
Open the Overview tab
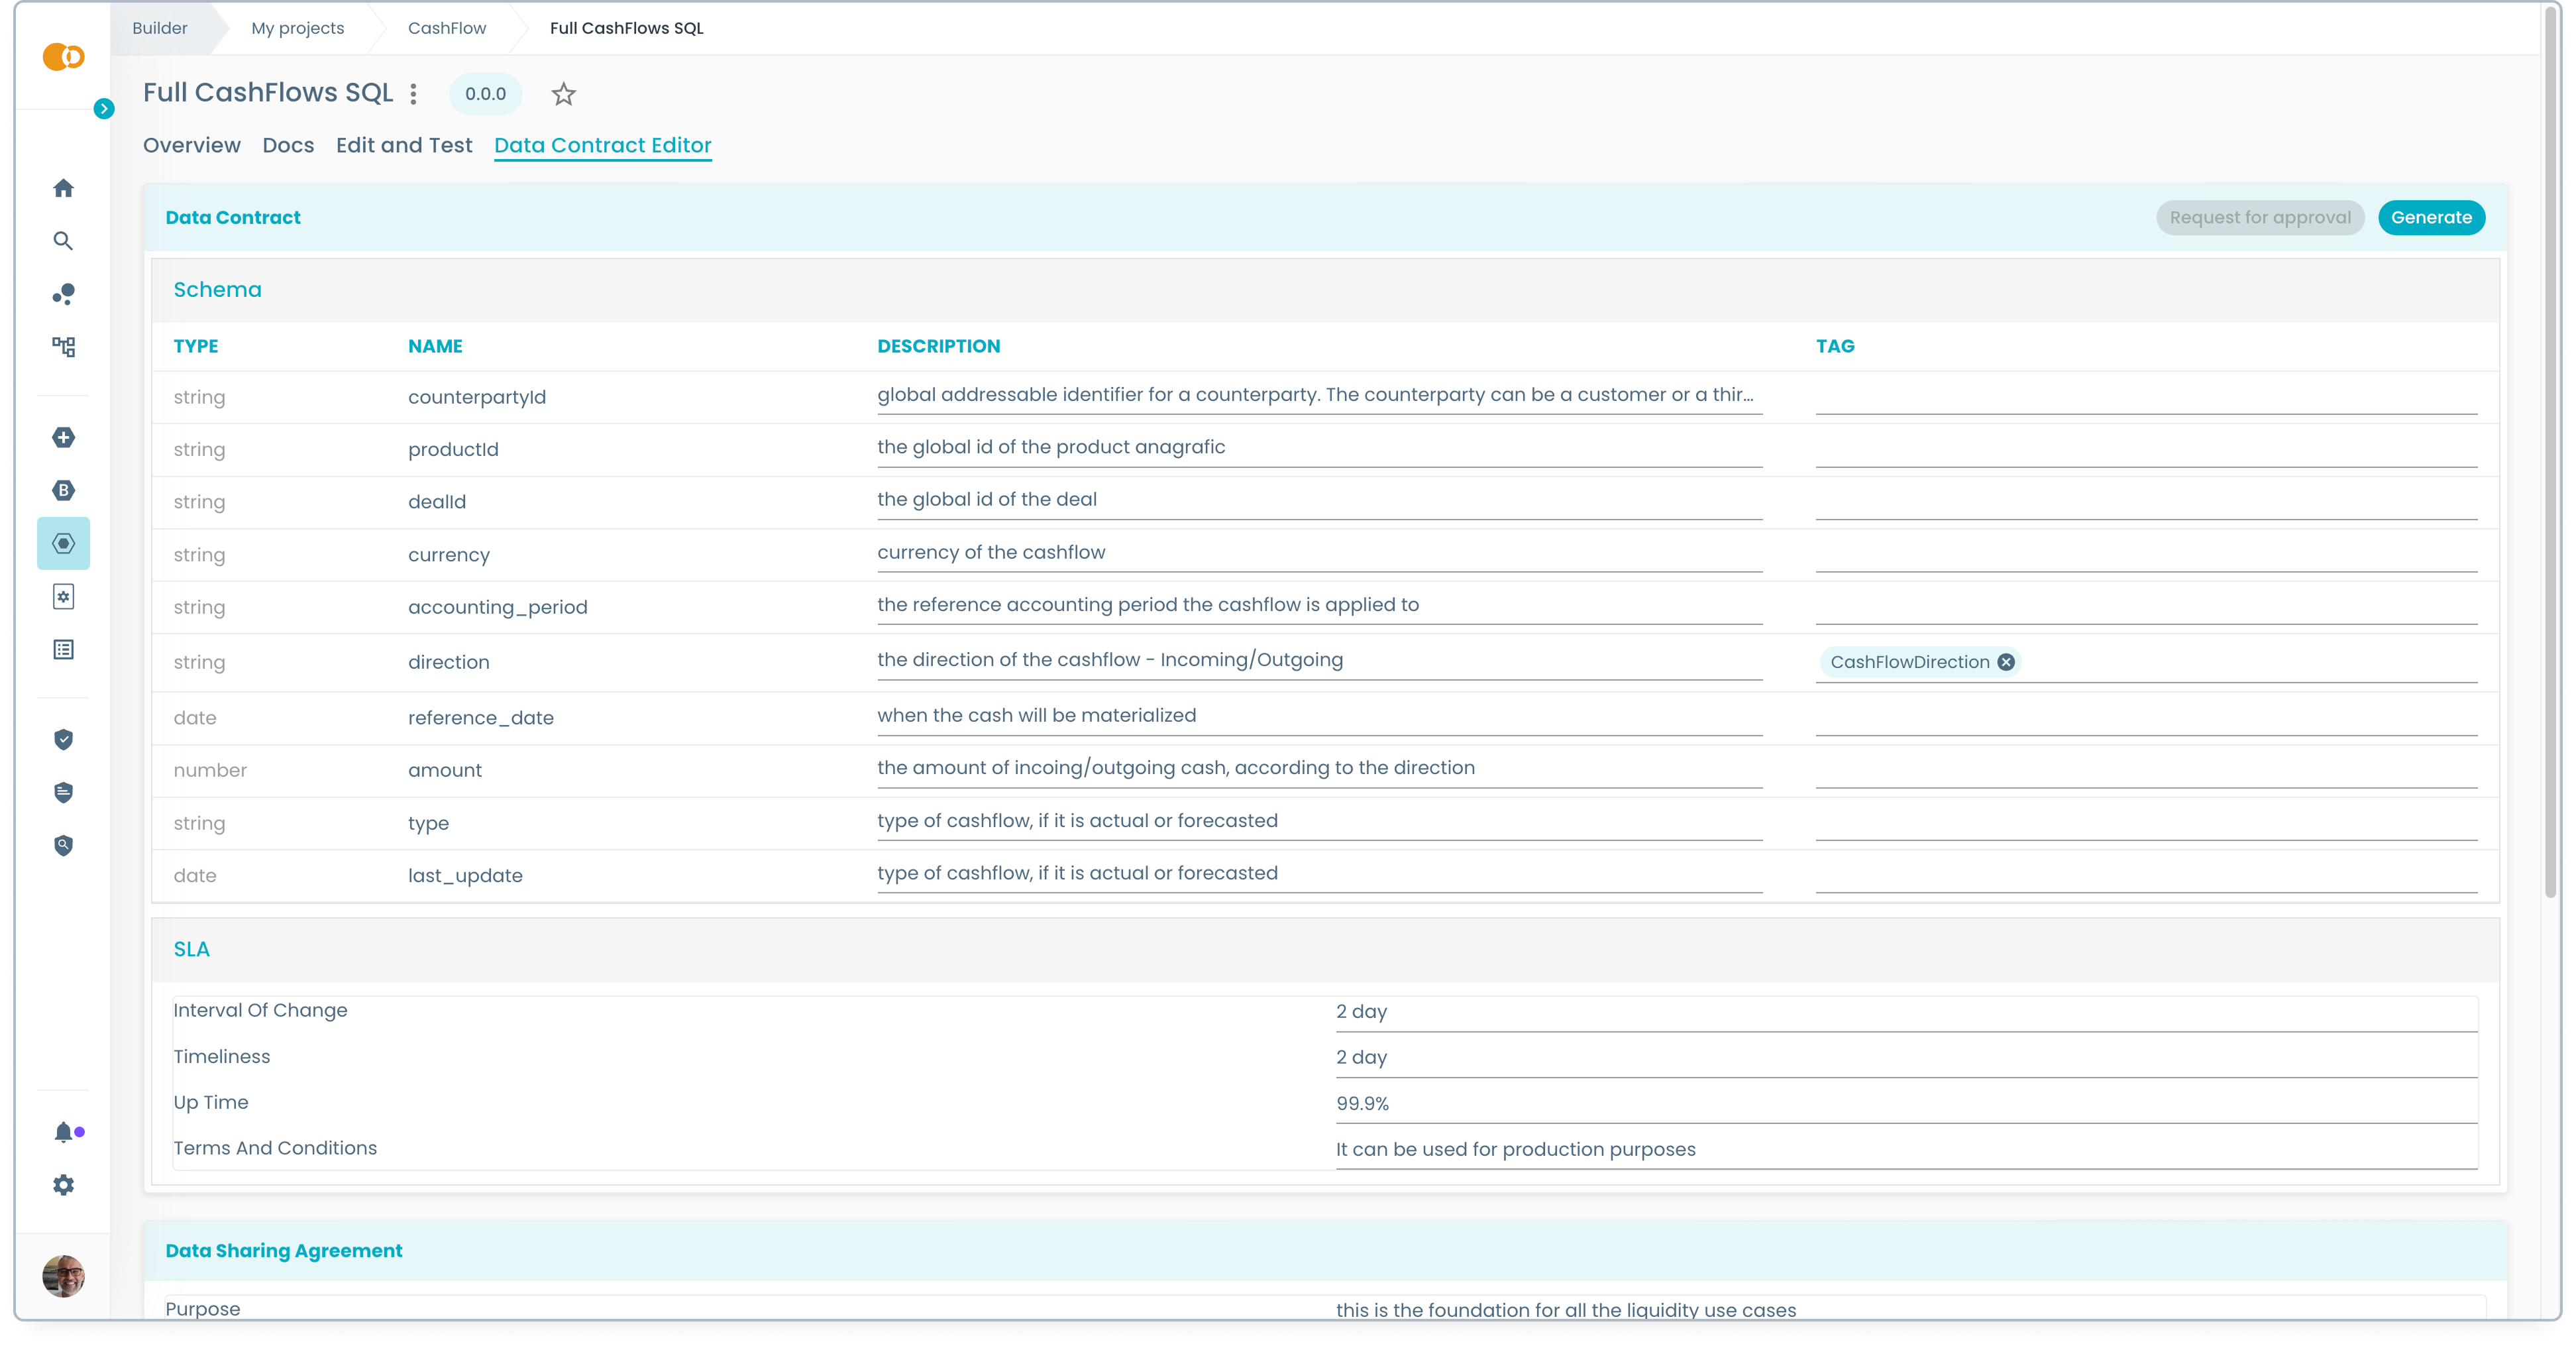click(x=191, y=145)
